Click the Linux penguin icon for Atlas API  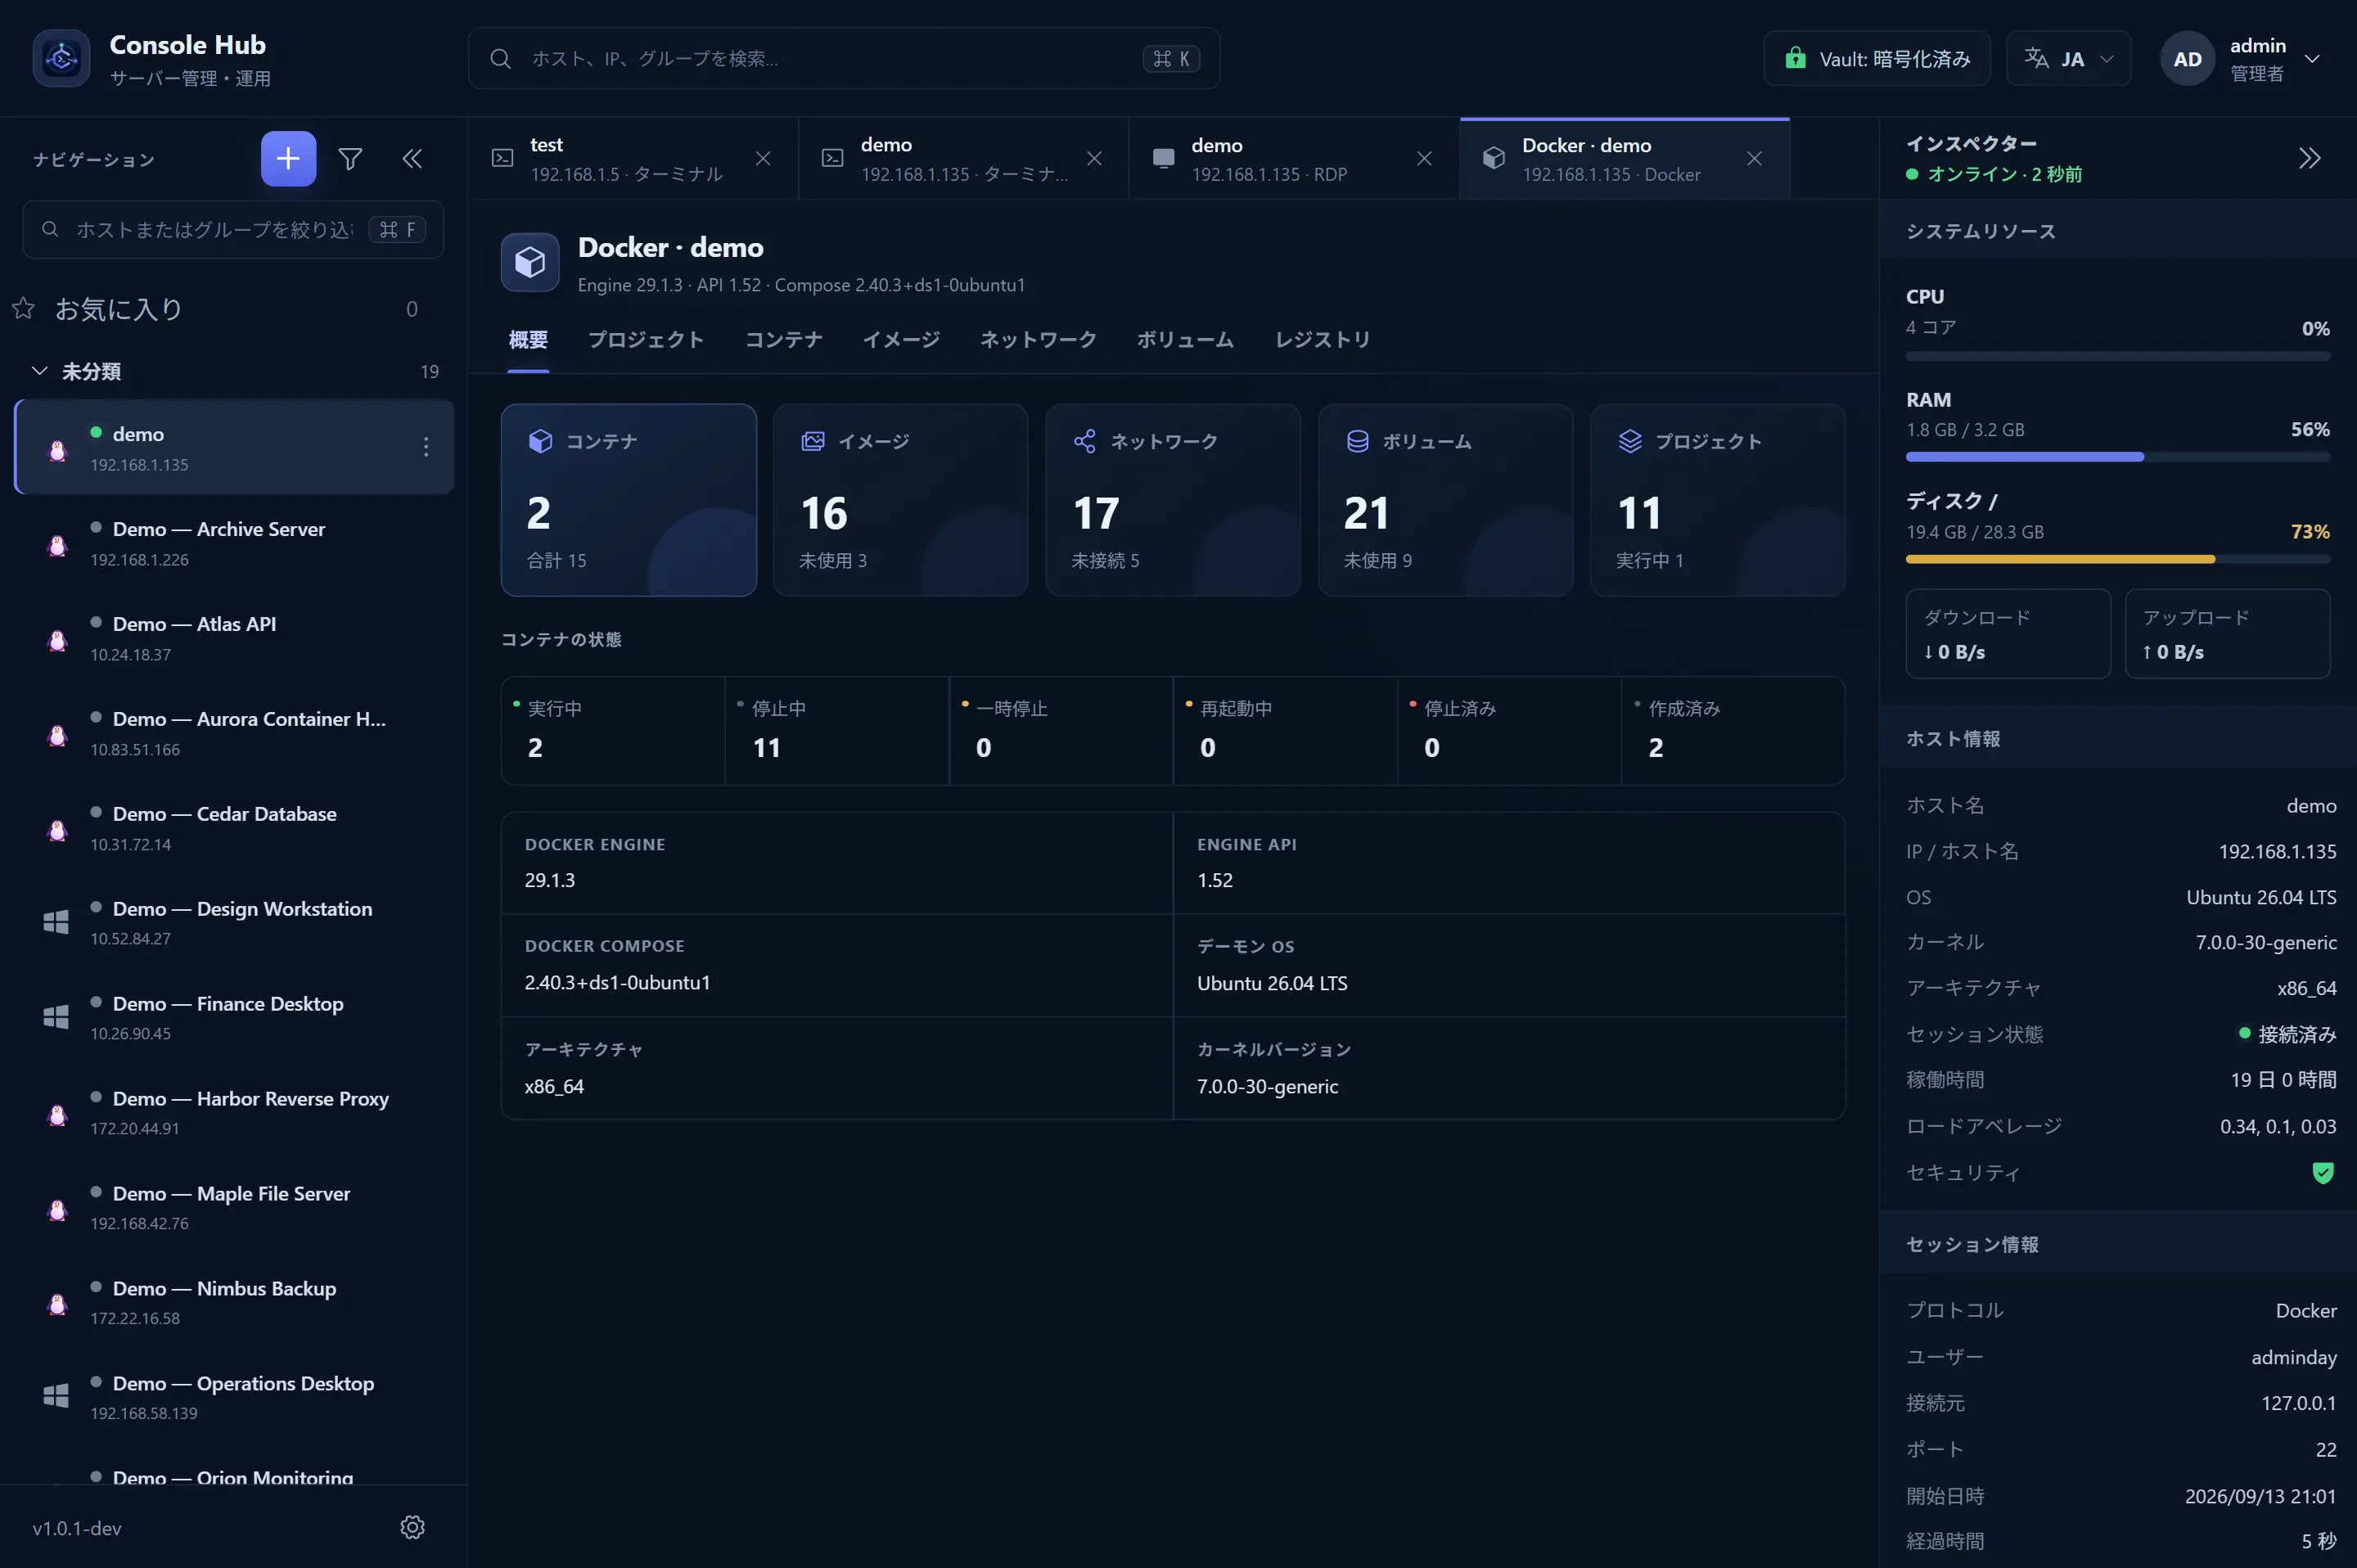tap(57, 640)
